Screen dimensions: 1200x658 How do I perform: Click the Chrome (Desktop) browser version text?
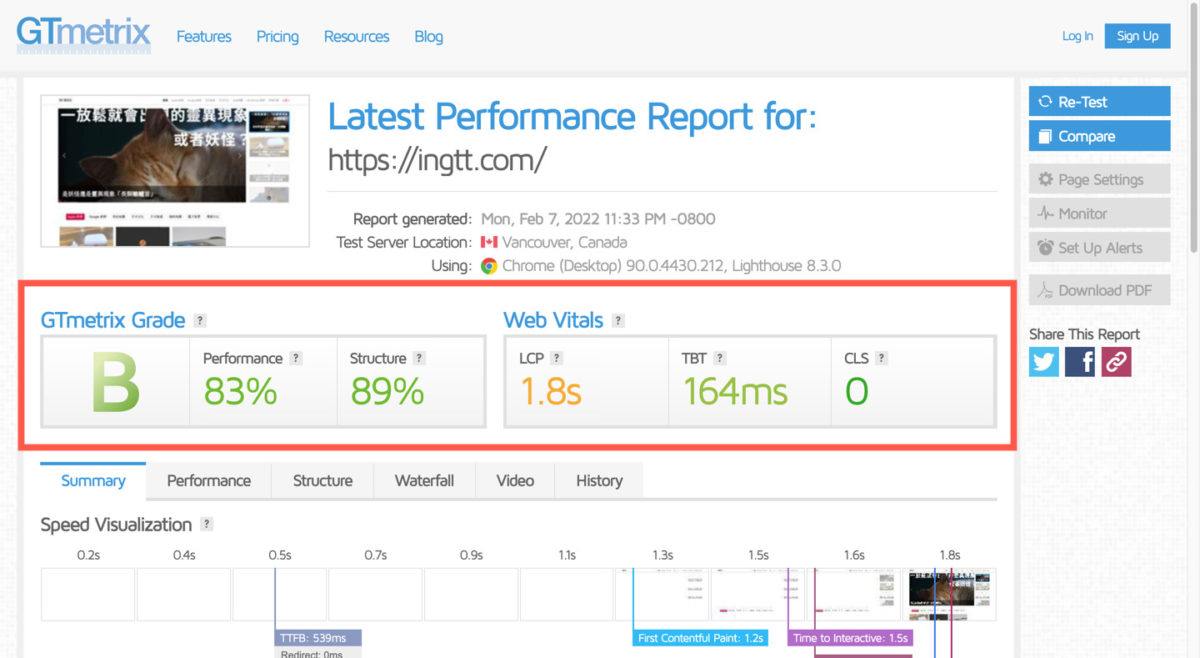[672, 266]
